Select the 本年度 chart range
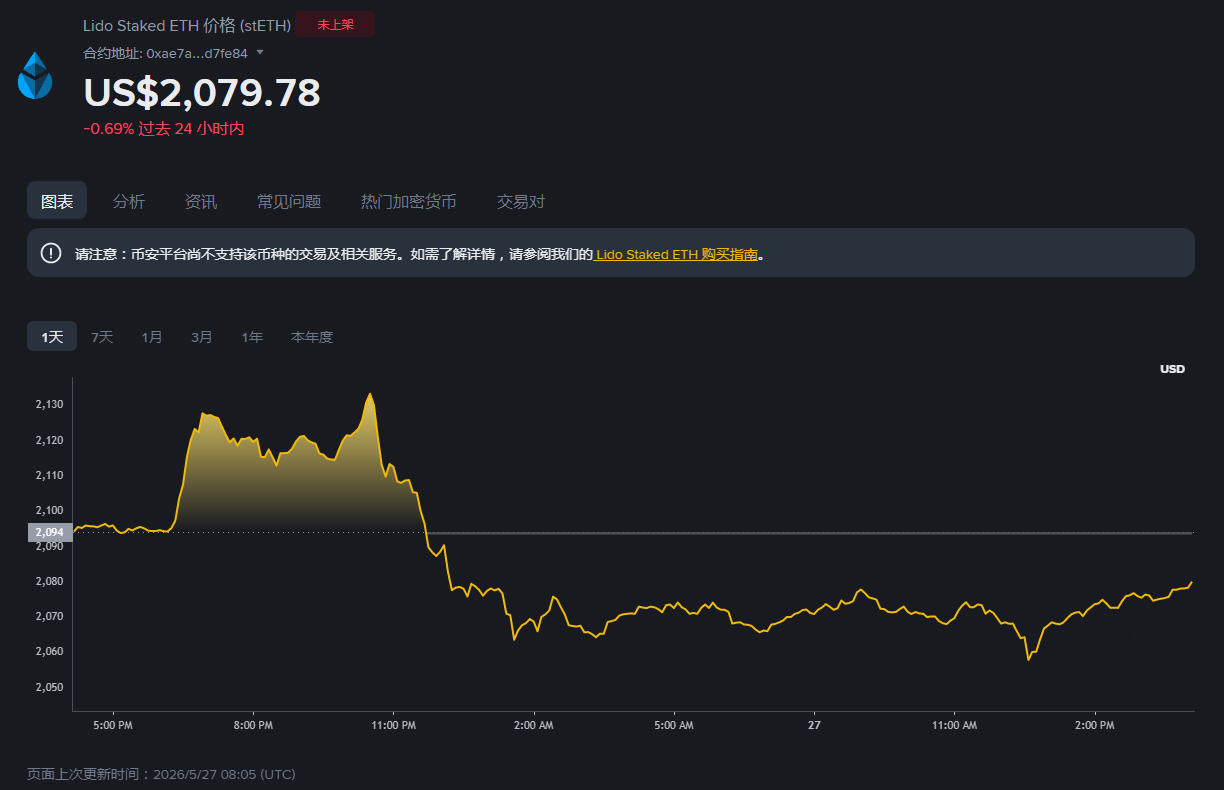1224x790 pixels. coord(312,337)
